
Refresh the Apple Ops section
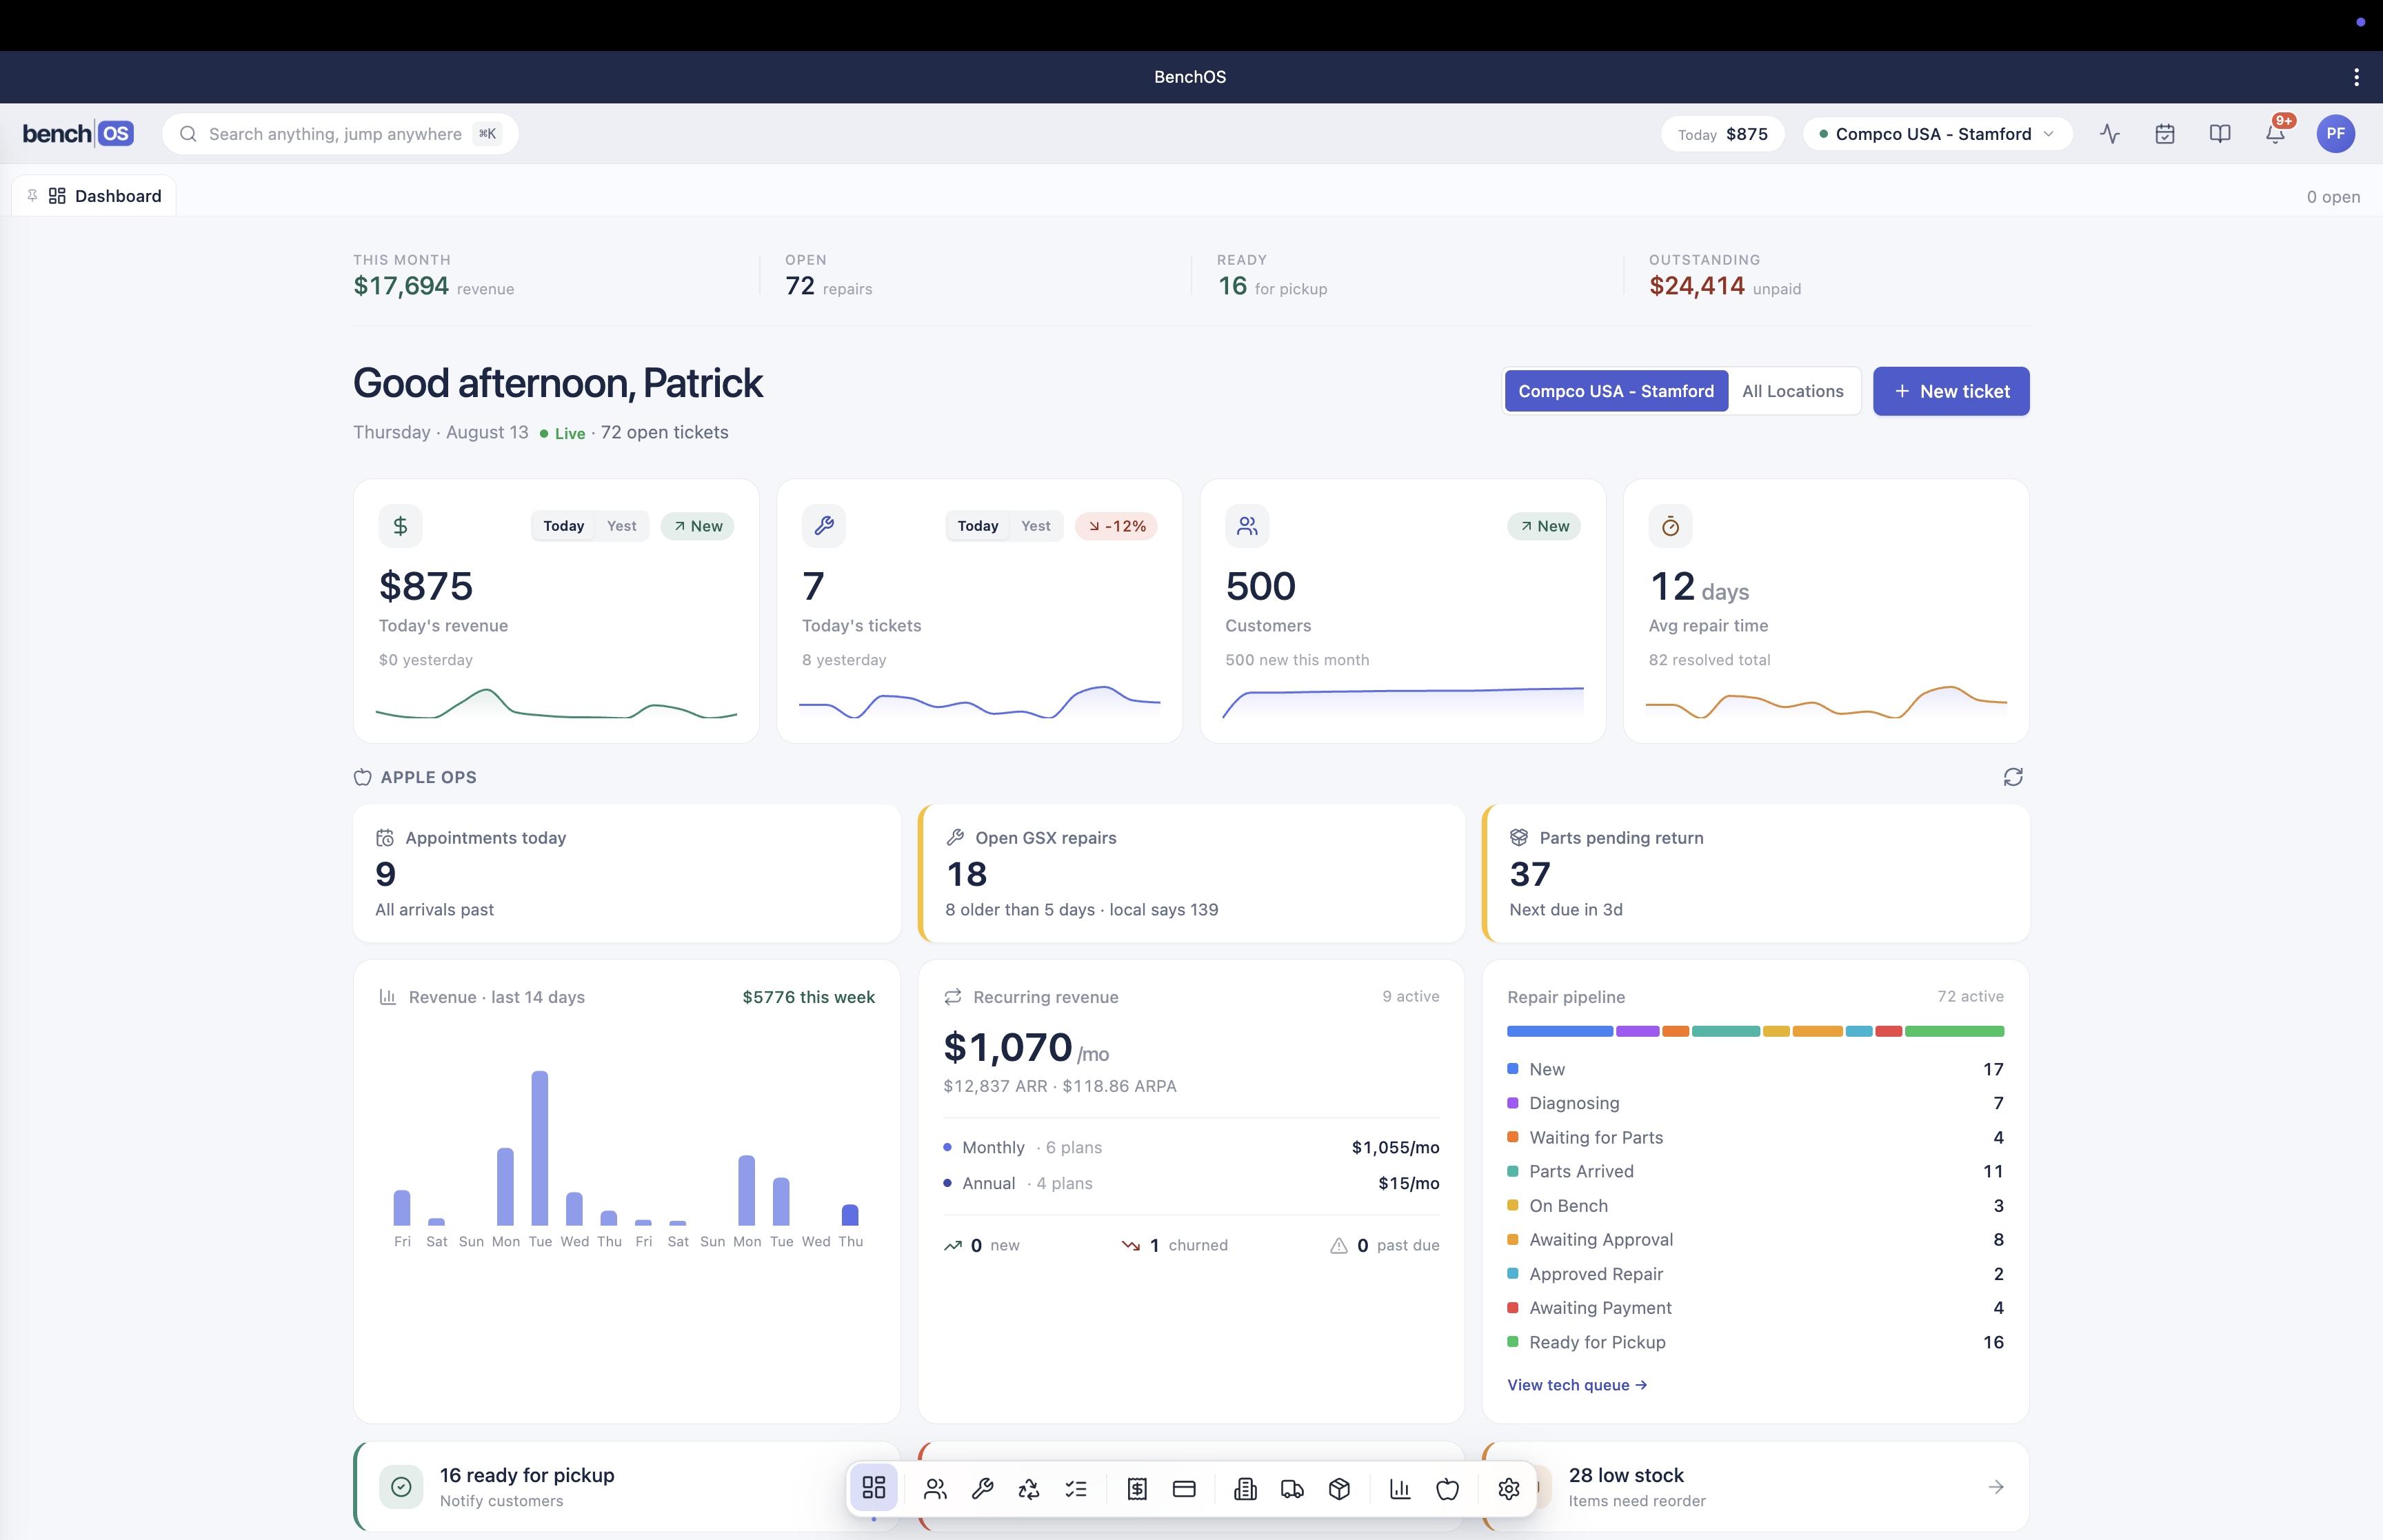click(2013, 777)
